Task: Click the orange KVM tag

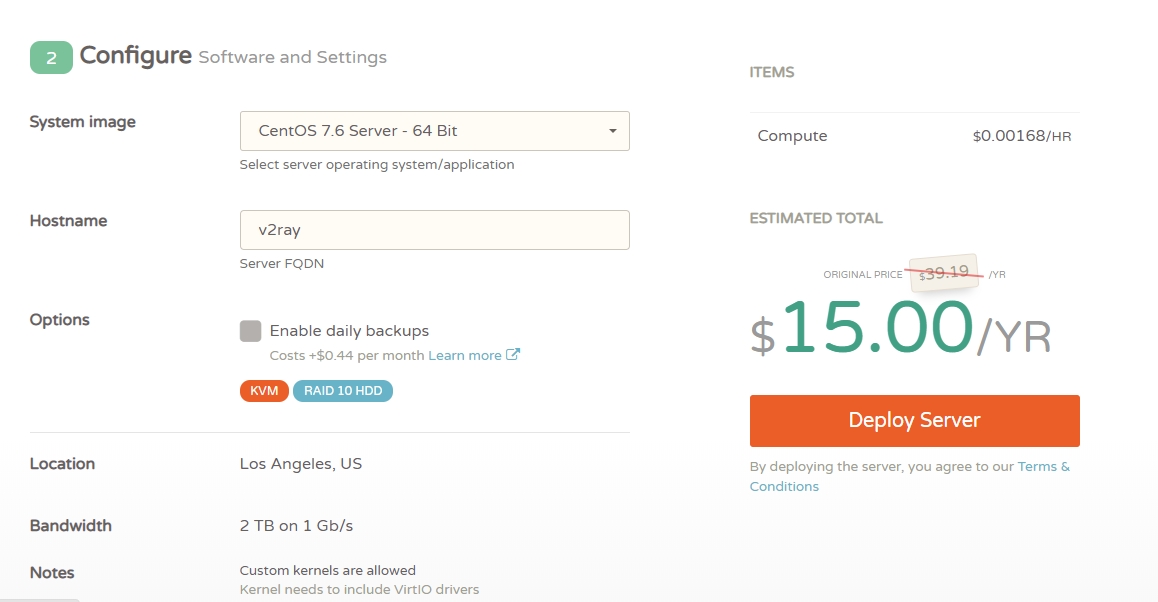Action: point(264,391)
